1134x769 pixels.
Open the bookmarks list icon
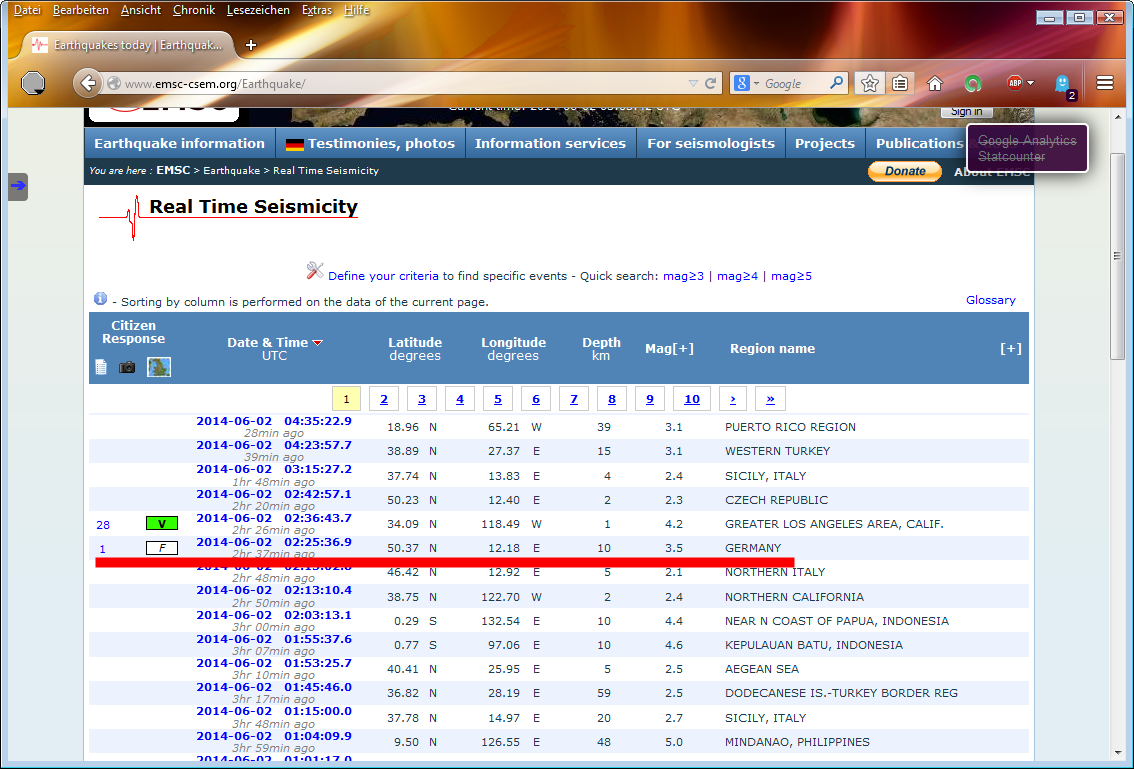coord(900,84)
